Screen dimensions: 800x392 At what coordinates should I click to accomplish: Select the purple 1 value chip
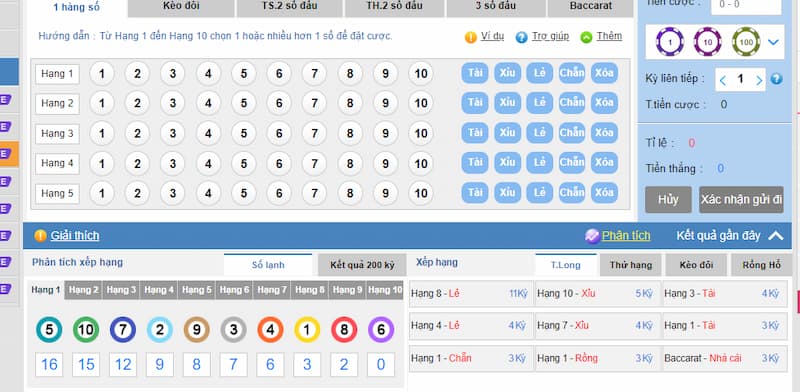coord(669,42)
